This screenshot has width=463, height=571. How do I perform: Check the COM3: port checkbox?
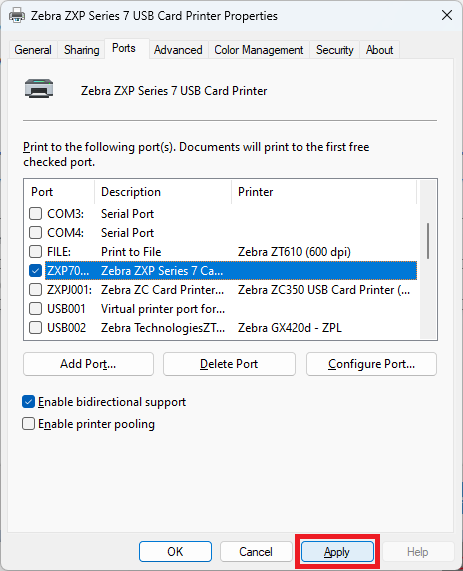[x=35, y=214]
